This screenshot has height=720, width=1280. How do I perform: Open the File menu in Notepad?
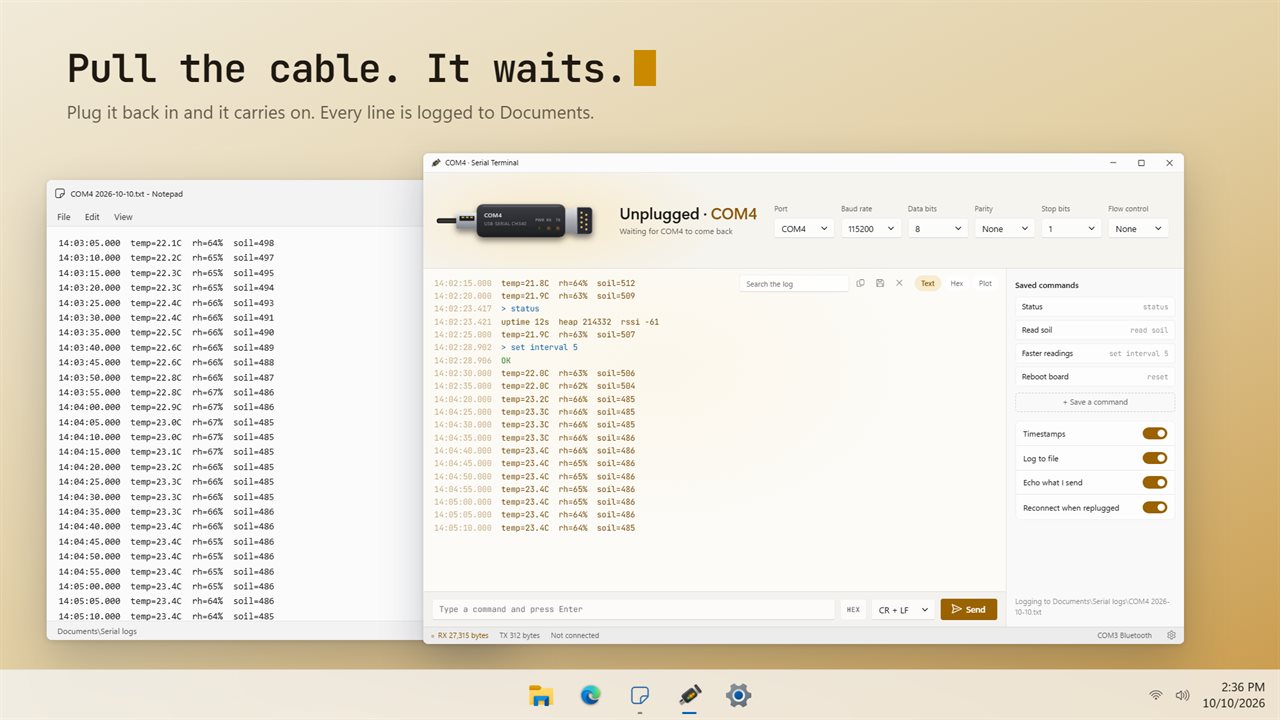tap(64, 217)
